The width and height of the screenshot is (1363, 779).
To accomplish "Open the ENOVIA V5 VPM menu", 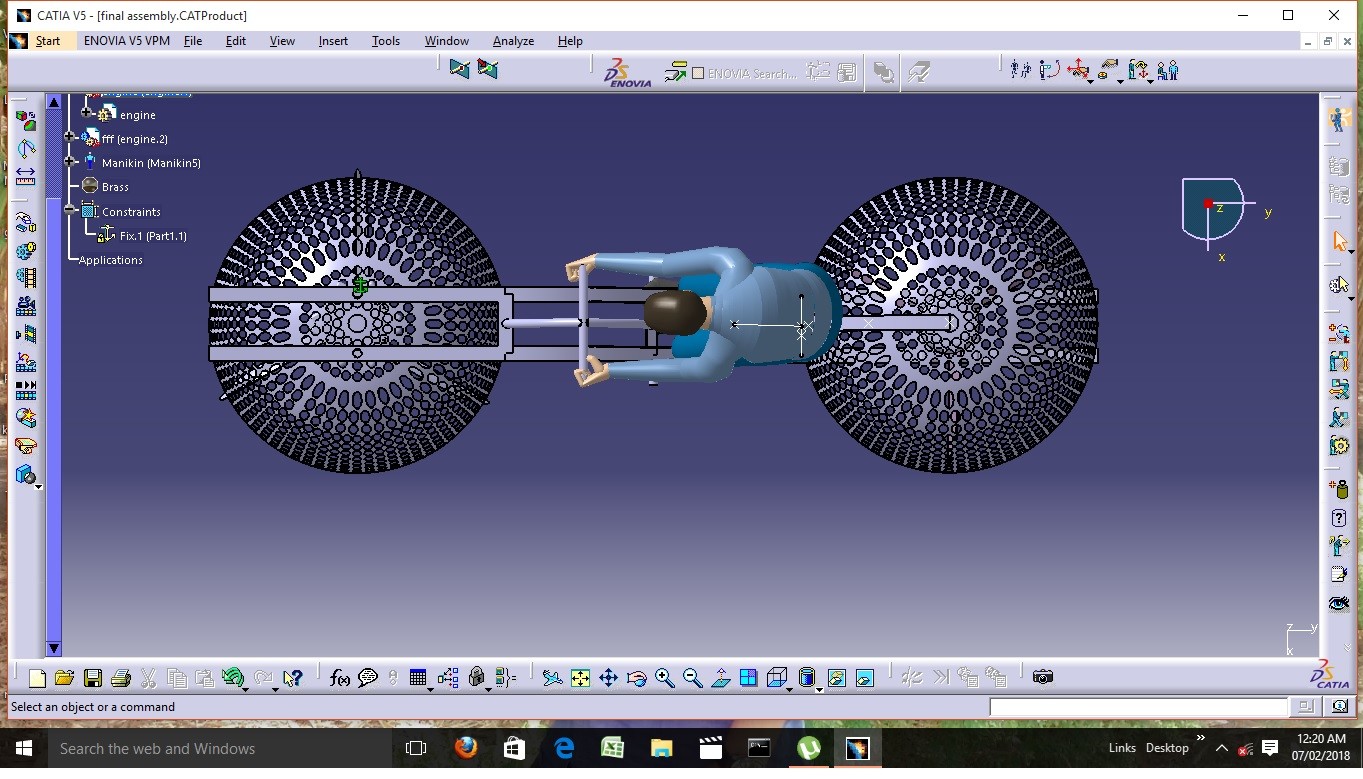I will [x=126, y=41].
